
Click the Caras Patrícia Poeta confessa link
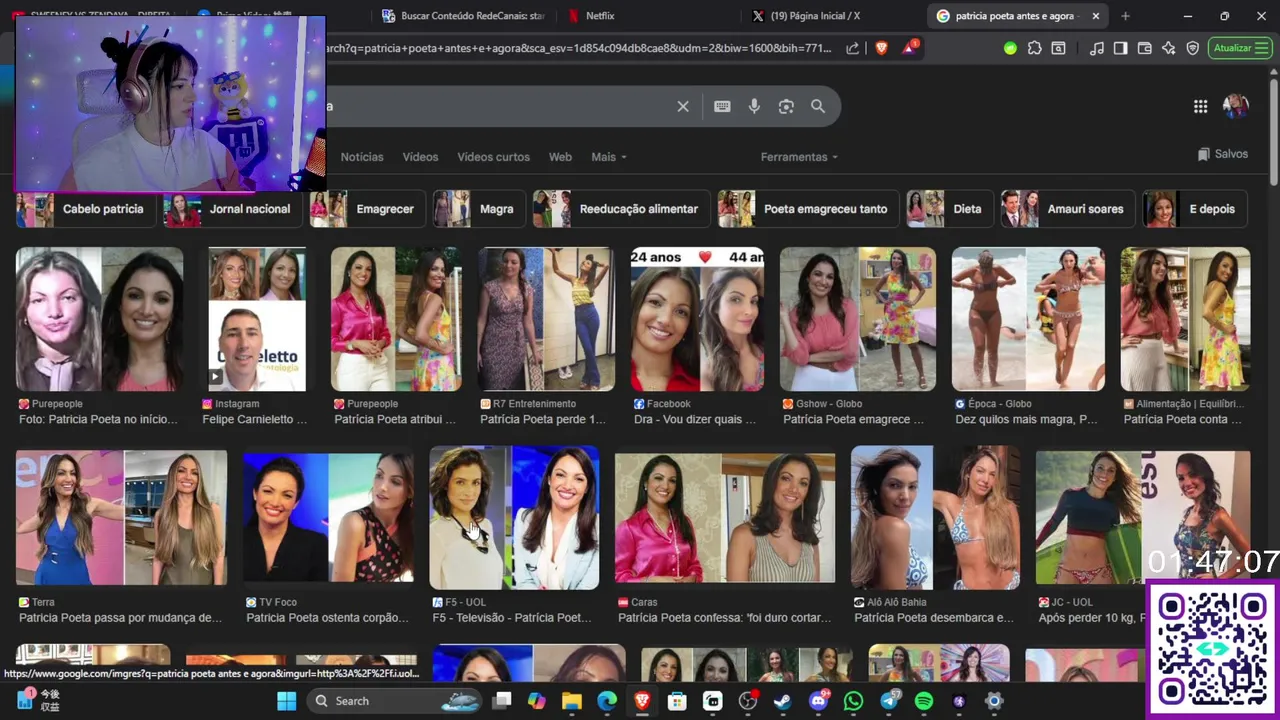point(725,618)
